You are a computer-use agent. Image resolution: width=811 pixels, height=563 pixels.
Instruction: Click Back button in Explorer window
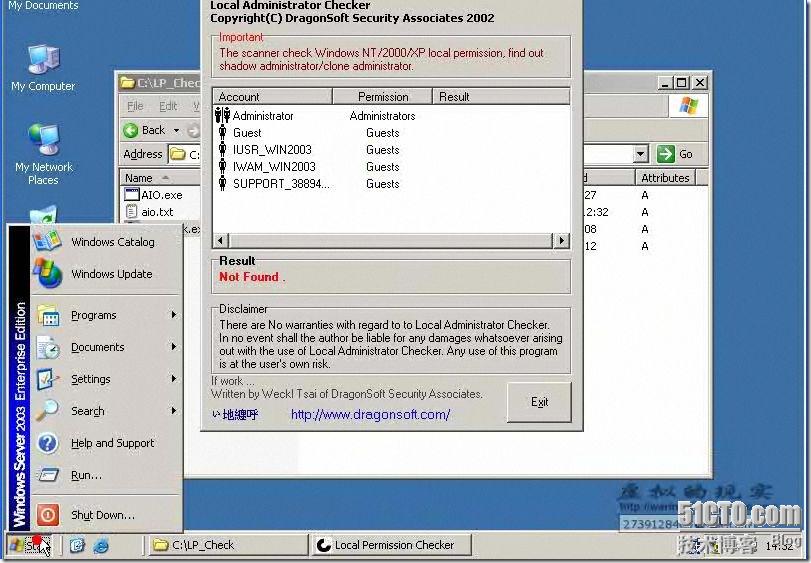pos(145,130)
